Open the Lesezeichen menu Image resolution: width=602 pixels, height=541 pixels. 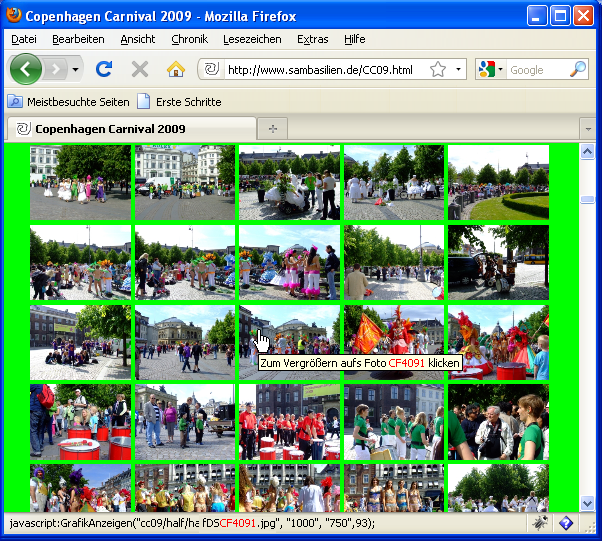[x=252, y=39]
